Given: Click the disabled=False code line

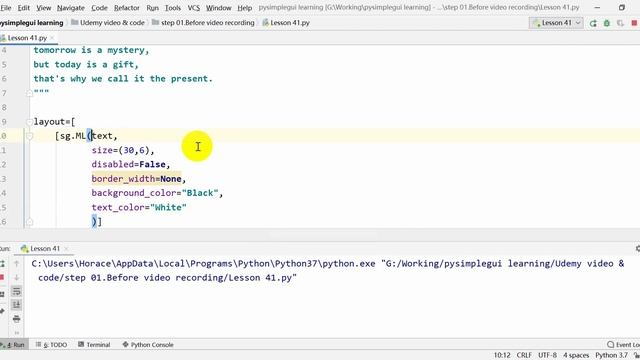Looking at the screenshot, I should [x=131, y=164].
